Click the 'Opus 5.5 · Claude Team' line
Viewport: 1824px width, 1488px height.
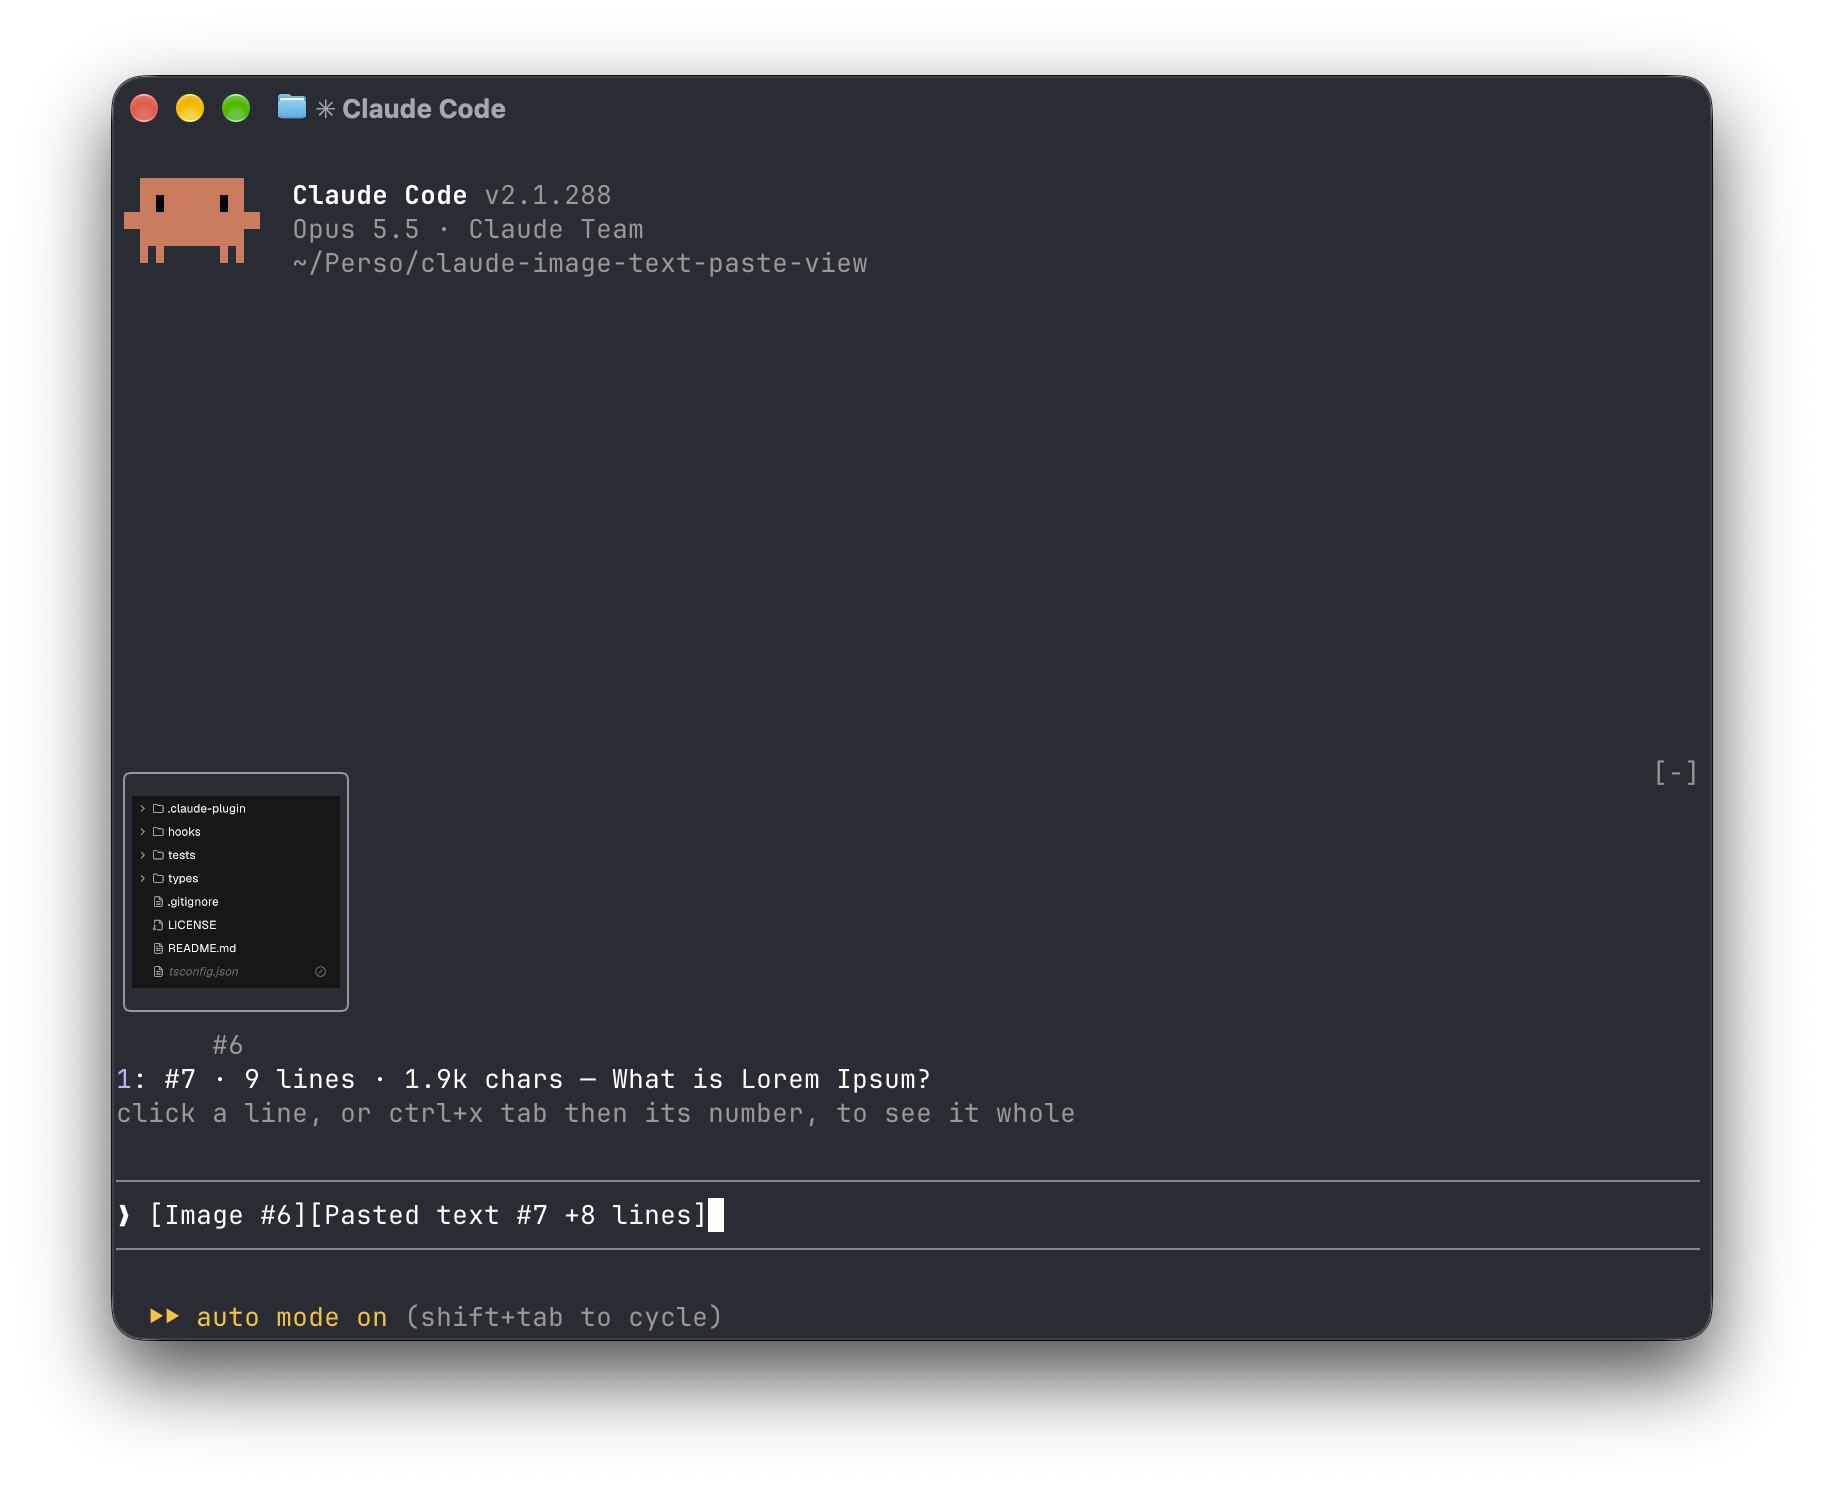pyautogui.click(x=468, y=229)
